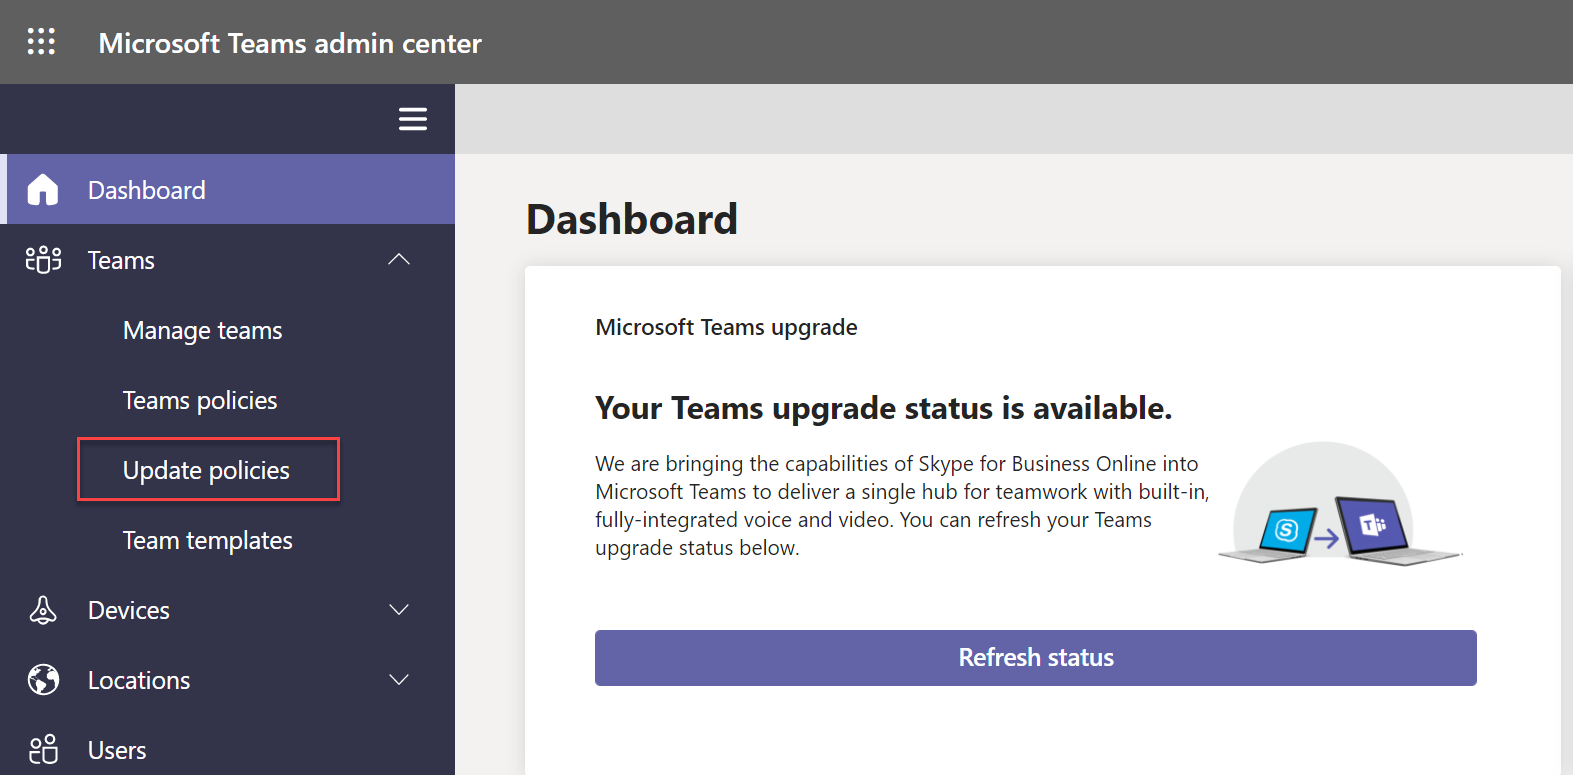Click the Locations globe icon

point(43,680)
